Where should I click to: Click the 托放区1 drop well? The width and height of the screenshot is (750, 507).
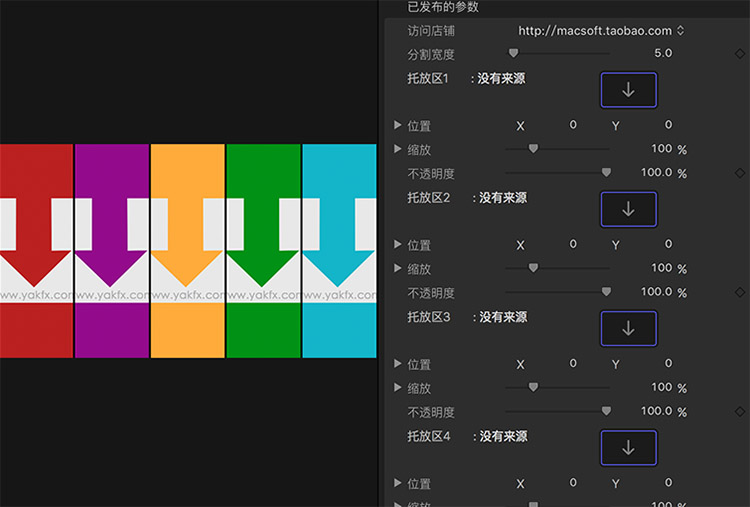coord(629,90)
